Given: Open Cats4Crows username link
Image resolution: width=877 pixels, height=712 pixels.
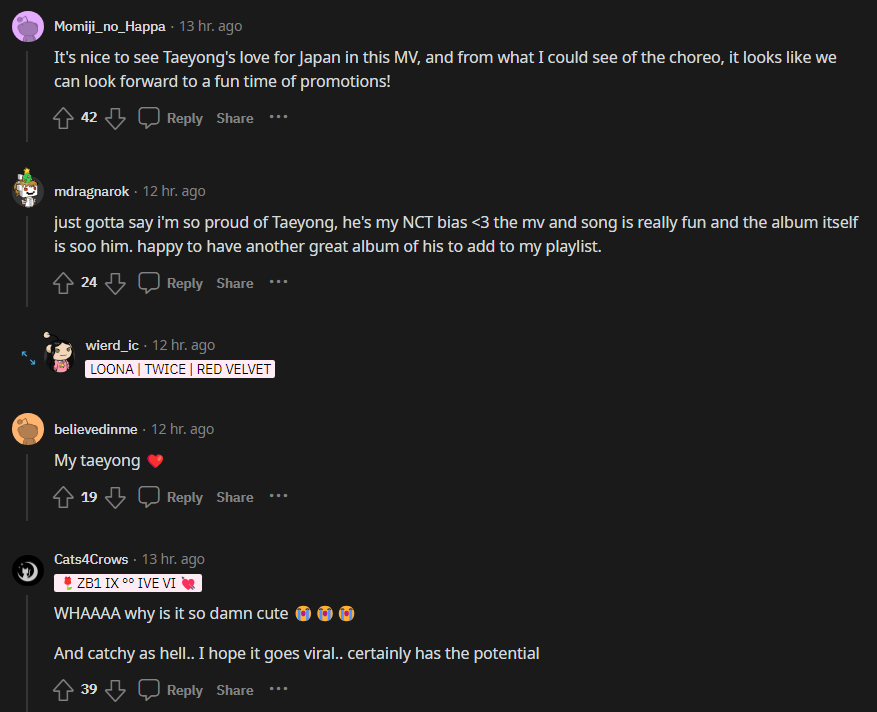Looking at the screenshot, I should [91, 559].
